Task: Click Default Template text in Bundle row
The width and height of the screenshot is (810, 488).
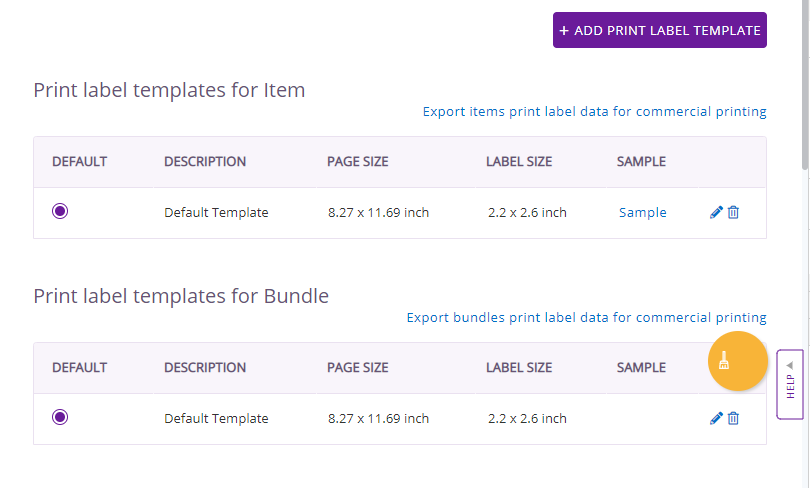Action: (x=216, y=418)
